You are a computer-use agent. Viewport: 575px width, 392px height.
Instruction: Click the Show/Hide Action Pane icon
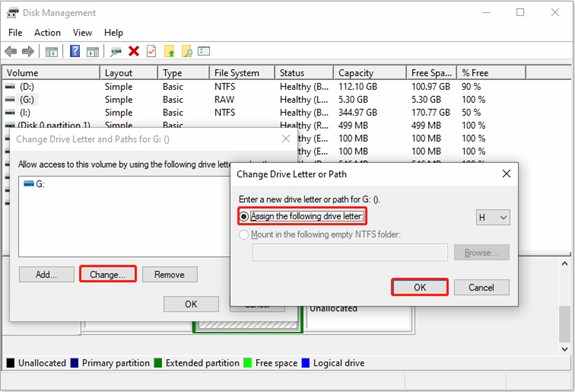92,52
